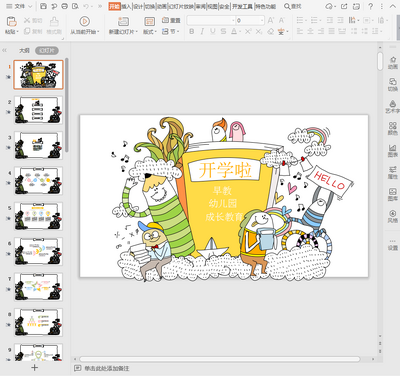Screen dimensions: 400x376
Task: Toggle Strikethrough formatting
Action: pos(223,31)
